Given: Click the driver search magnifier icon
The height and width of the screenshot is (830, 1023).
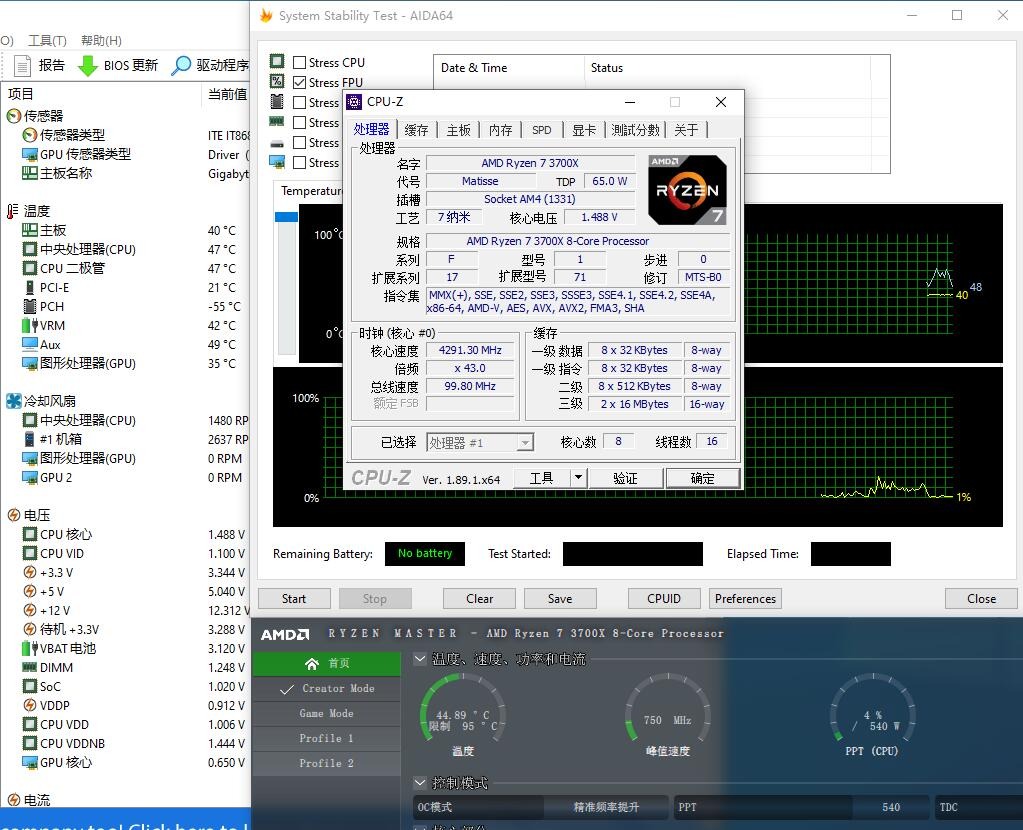Looking at the screenshot, I should pos(181,65).
